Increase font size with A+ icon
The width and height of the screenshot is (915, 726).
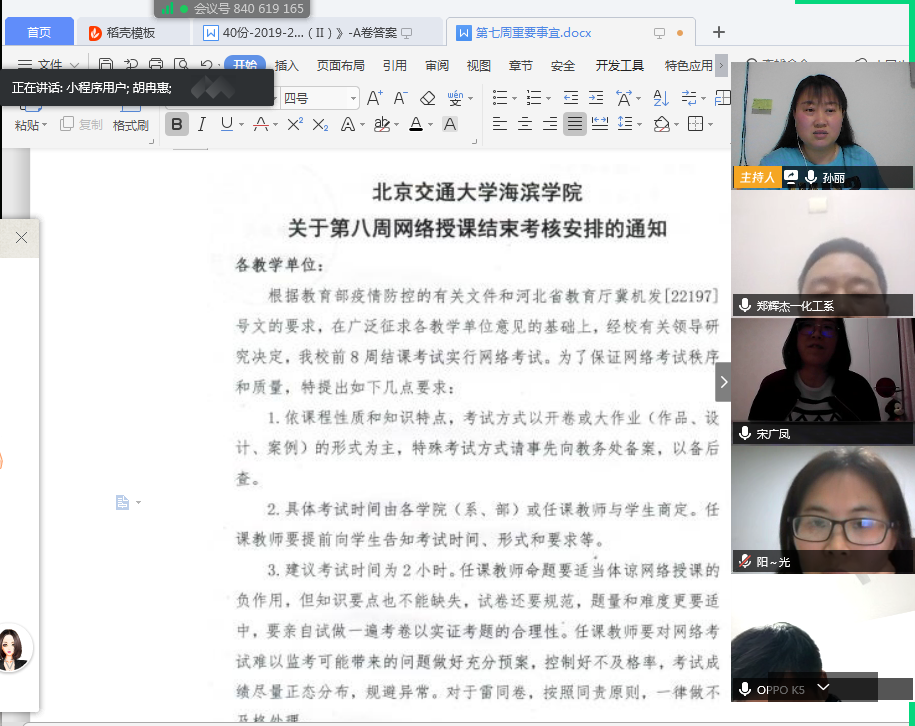tap(374, 98)
